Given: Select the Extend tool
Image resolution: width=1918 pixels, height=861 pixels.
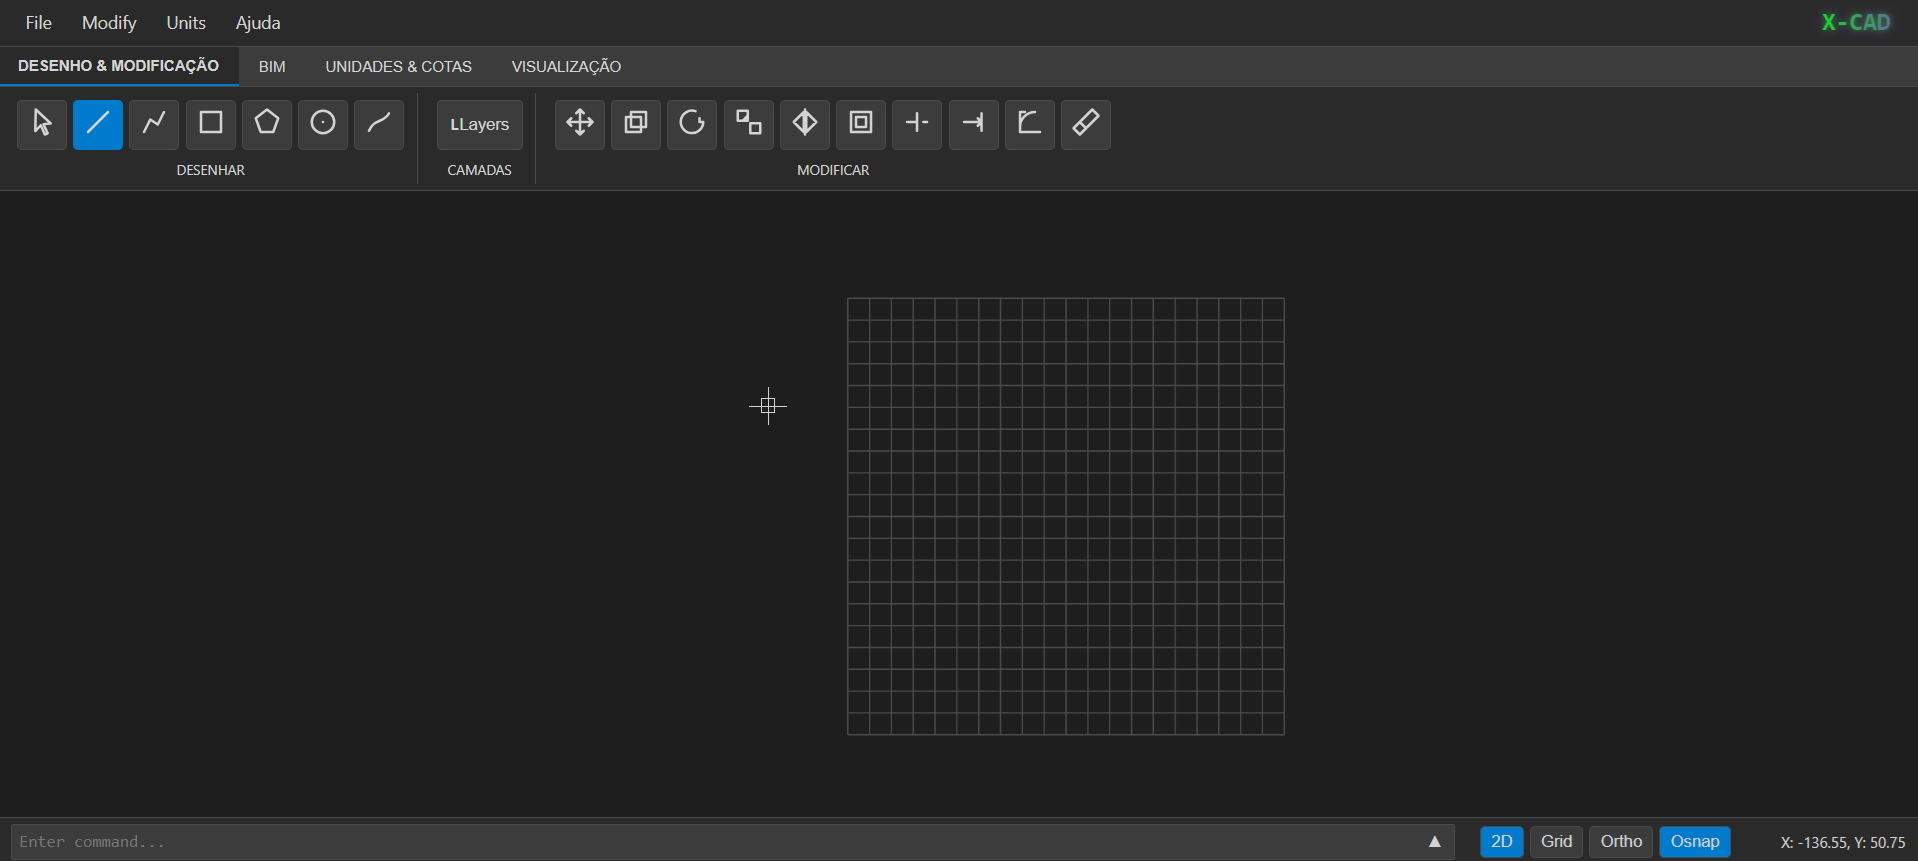Looking at the screenshot, I should (x=974, y=124).
